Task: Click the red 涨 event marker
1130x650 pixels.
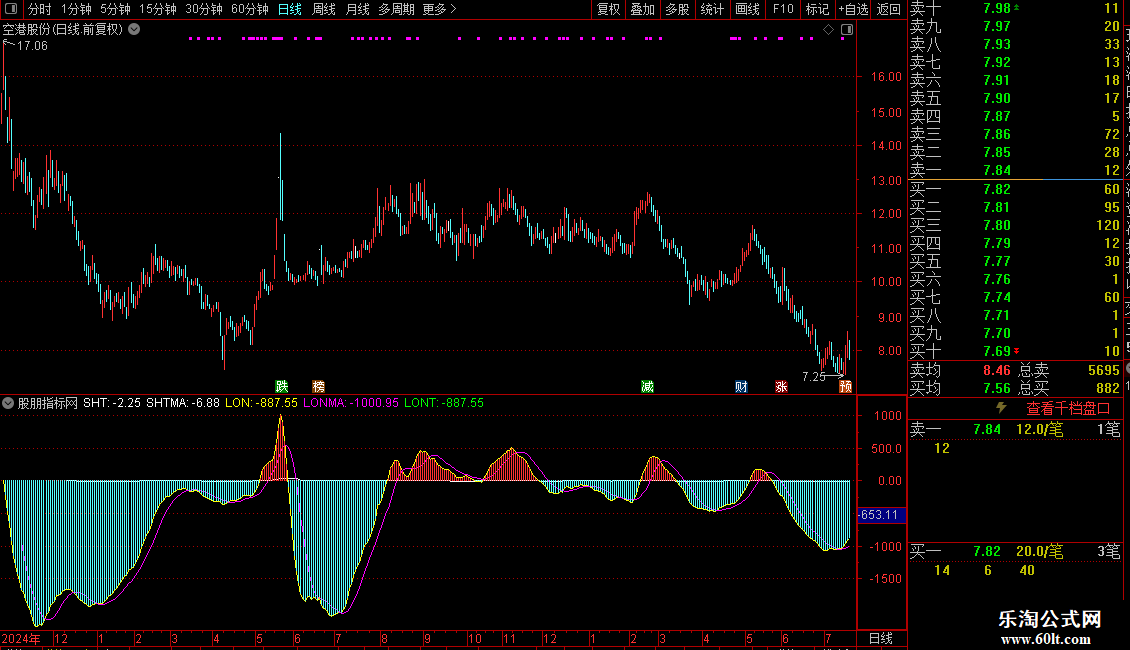Action: (781, 387)
